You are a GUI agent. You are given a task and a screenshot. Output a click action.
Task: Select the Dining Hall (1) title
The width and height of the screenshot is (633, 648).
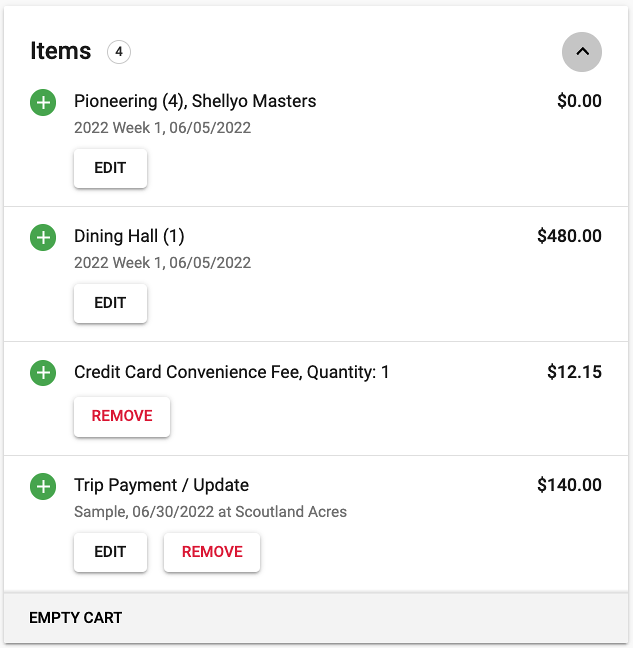pyautogui.click(x=129, y=236)
